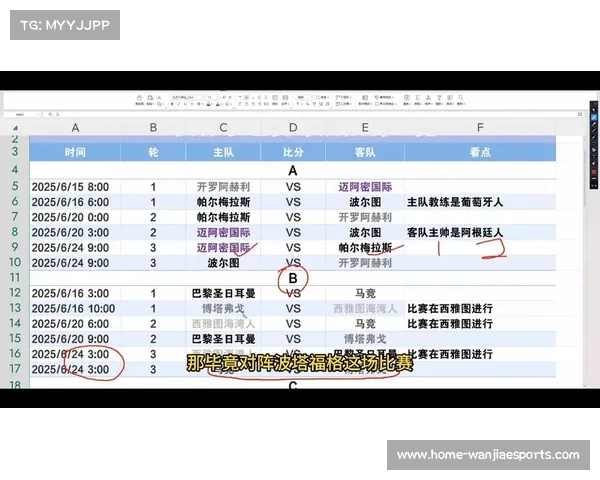Select column D header
This screenshot has height=480, width=600.
pos(293,127)
